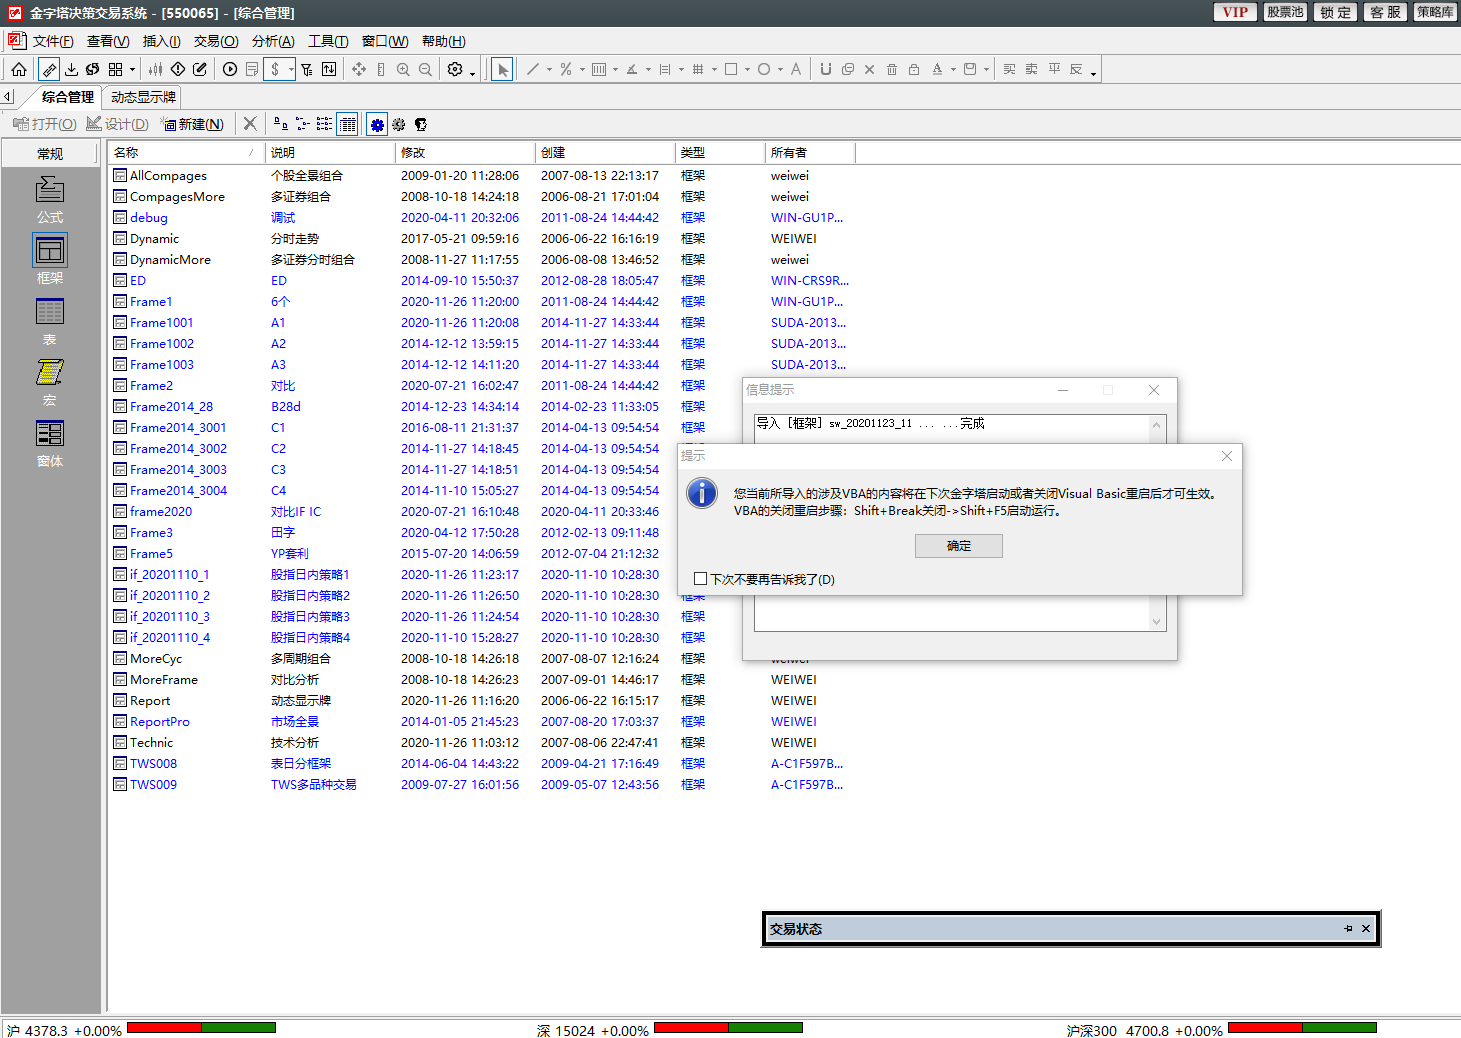
Task: Expand the four-squares layout dropdown arrow
Action: tap(133, 69)
